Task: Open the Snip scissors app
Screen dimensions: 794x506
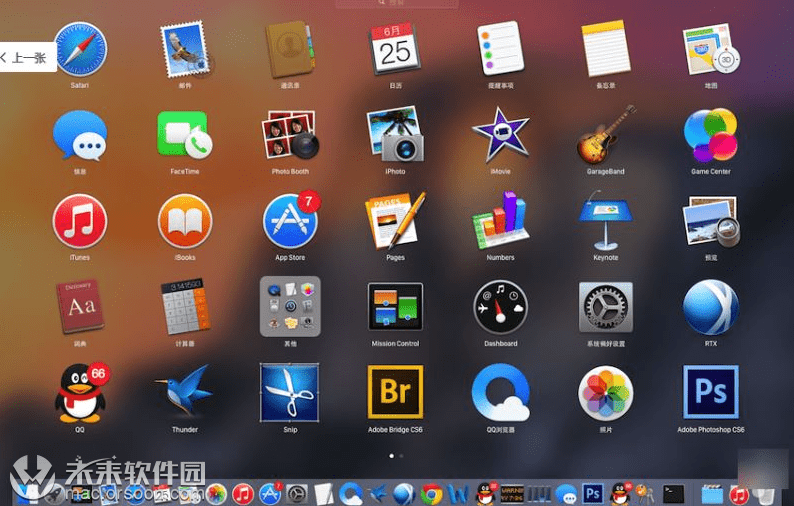Action: pos(290,393)
